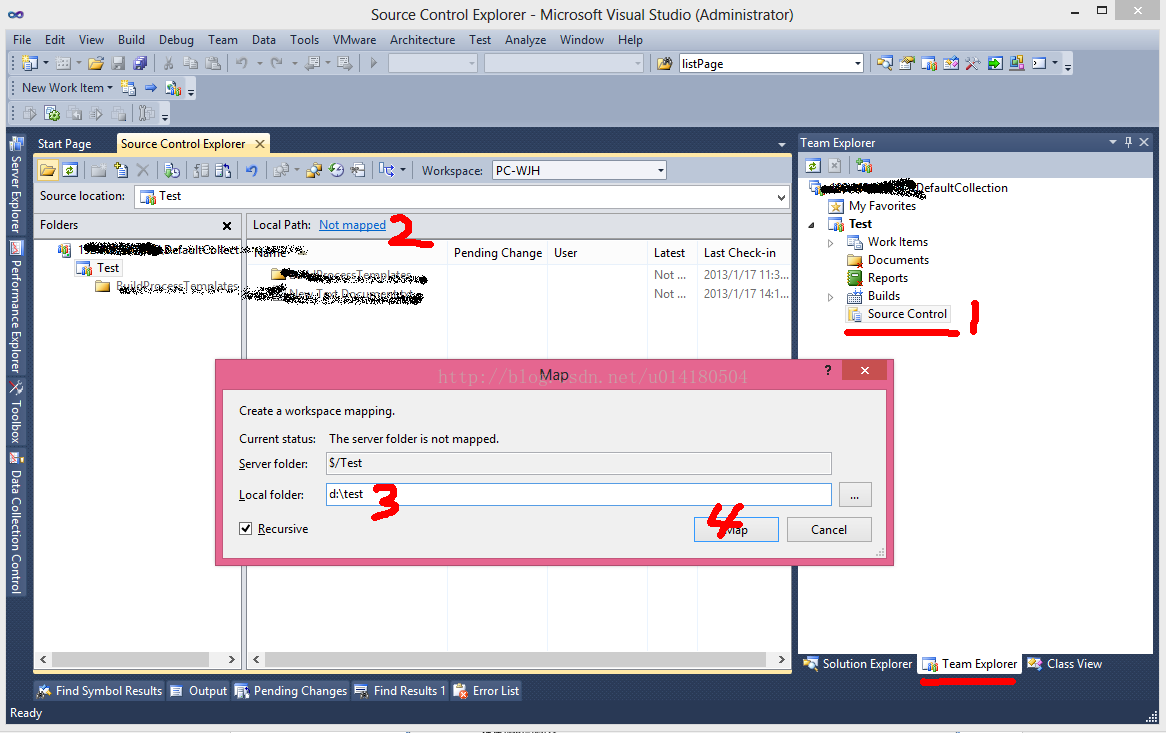Select Reports in Team Explorer
Screen dimensions: 1166x733
[888, 278]
